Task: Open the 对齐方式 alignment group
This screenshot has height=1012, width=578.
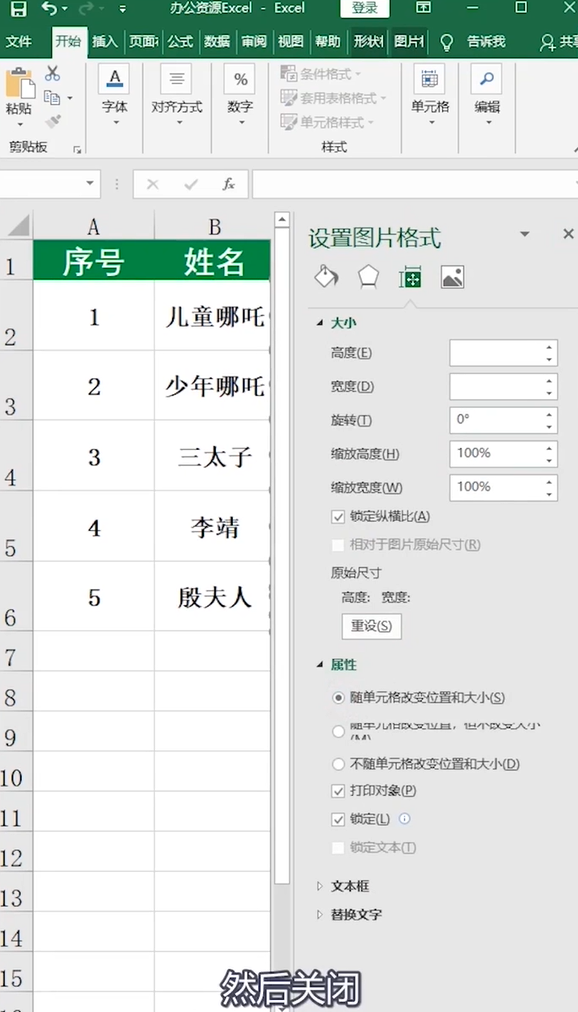Action: point(176,96)
